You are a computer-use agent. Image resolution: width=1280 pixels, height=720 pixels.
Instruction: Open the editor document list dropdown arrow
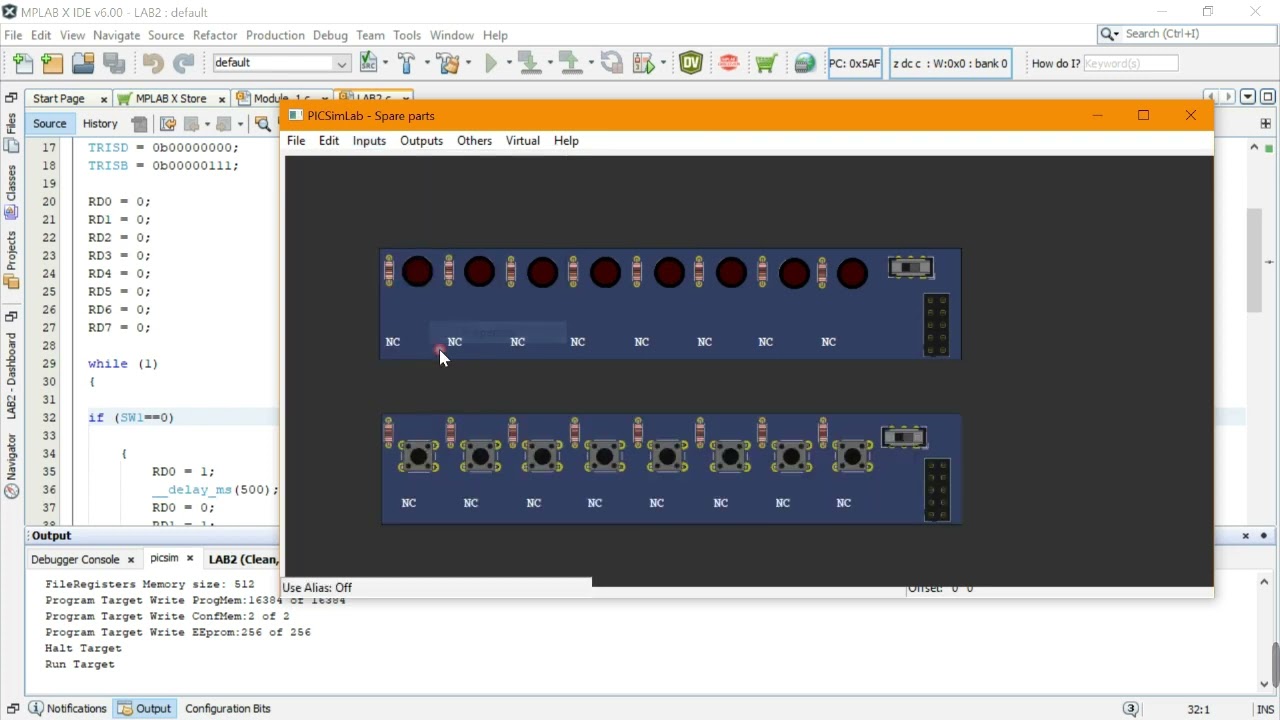coord(1248,97)
